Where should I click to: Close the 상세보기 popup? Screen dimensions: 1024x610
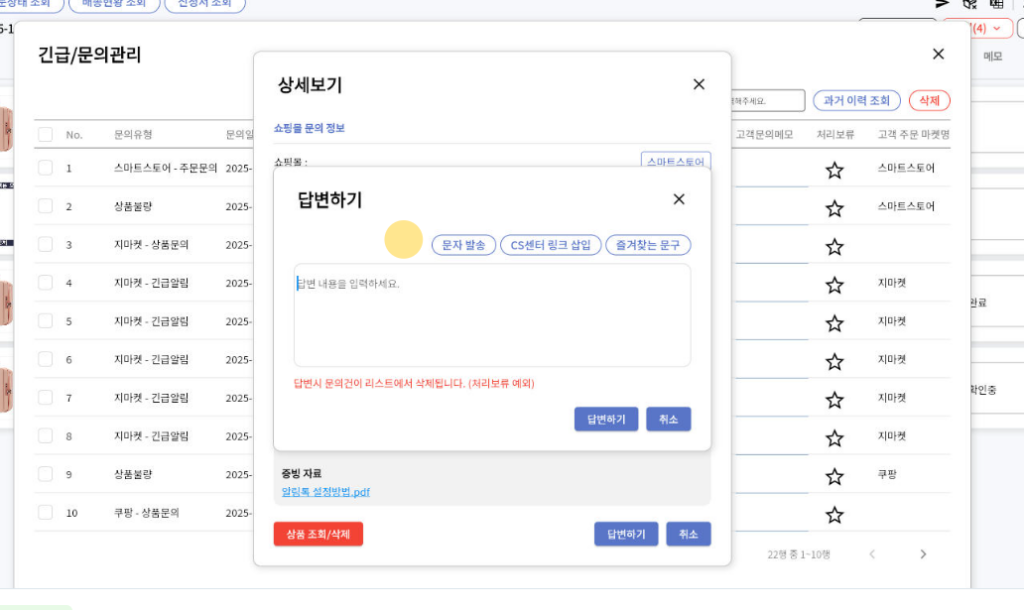tap(699, 85)
